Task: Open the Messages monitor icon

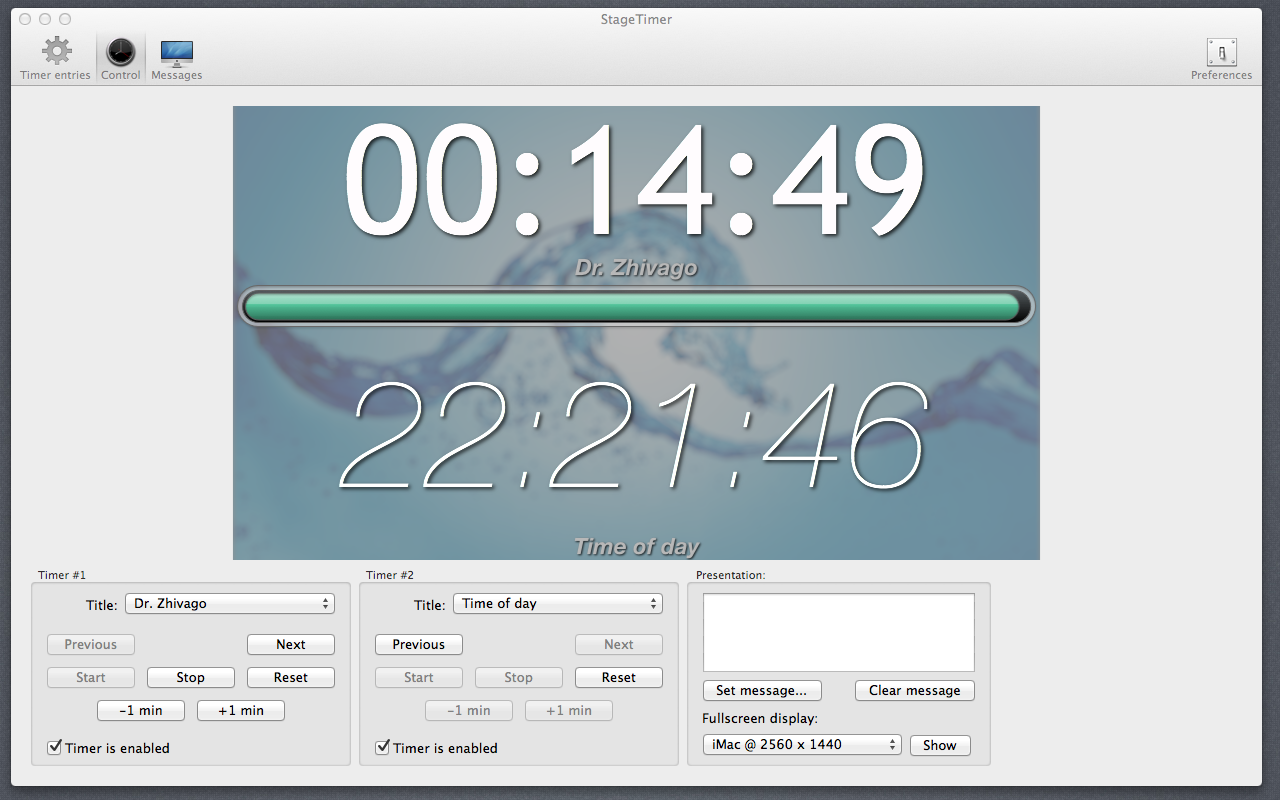Action: [177, 52]
